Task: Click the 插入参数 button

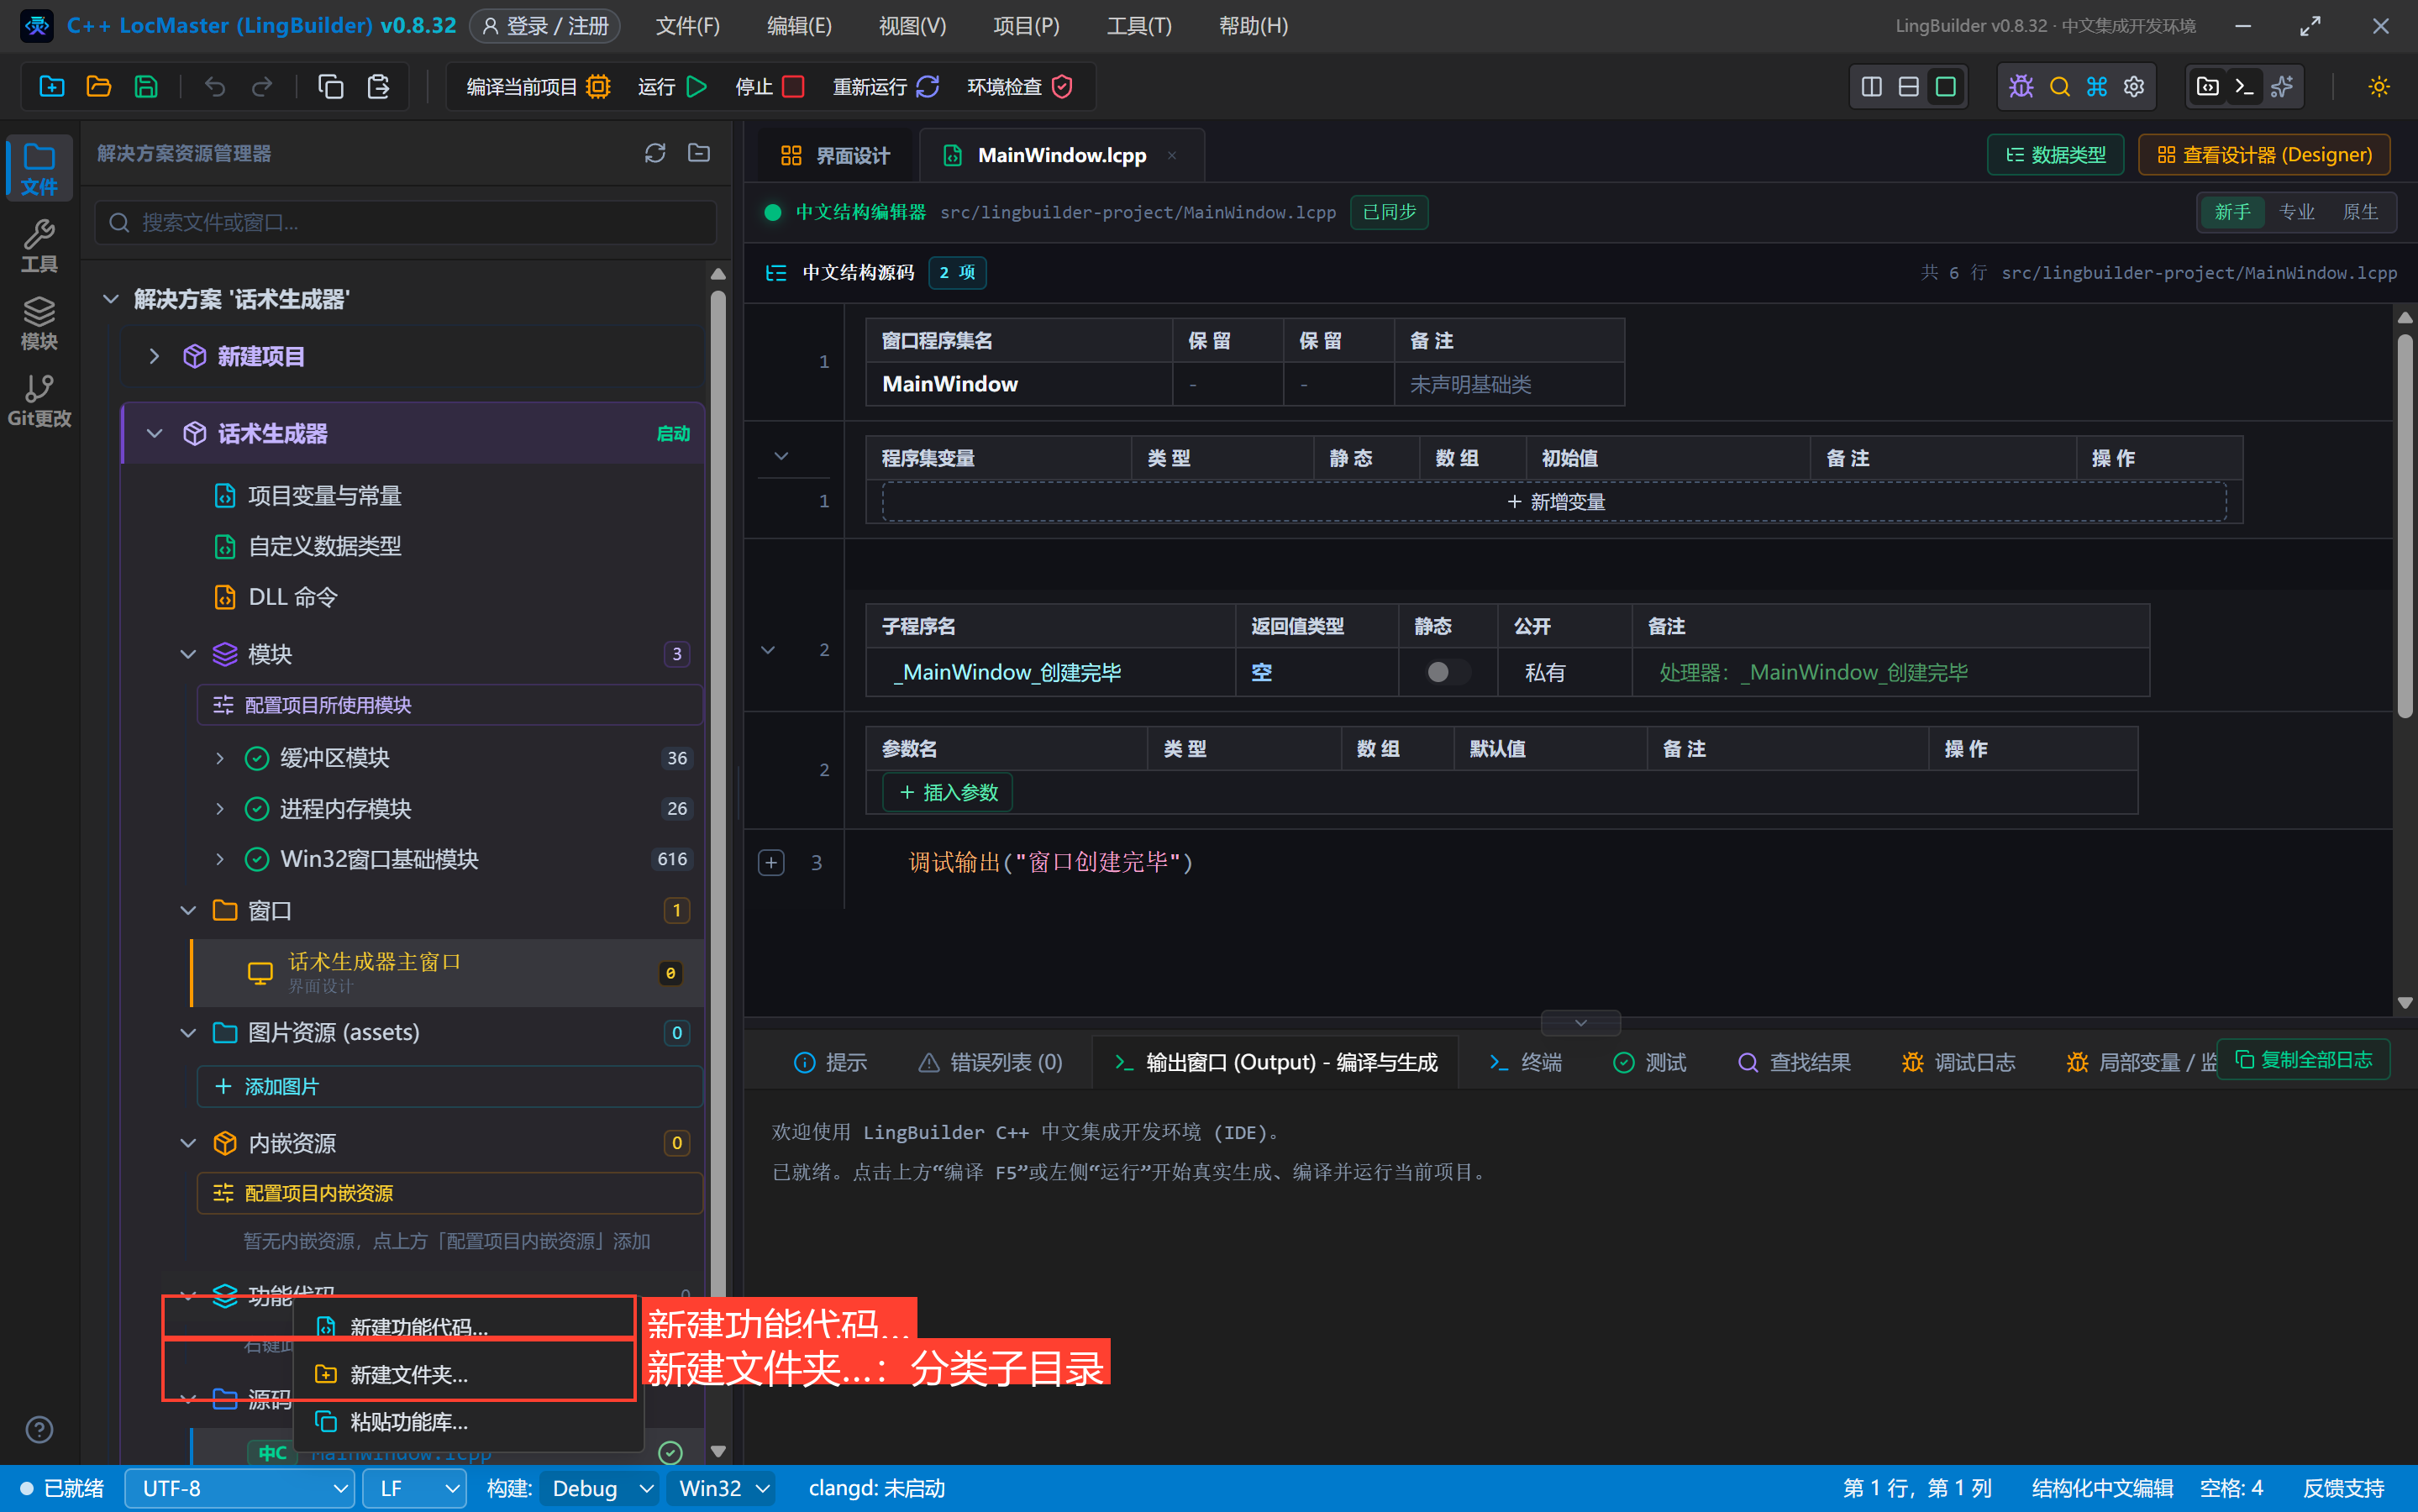Action: (947, 792)
